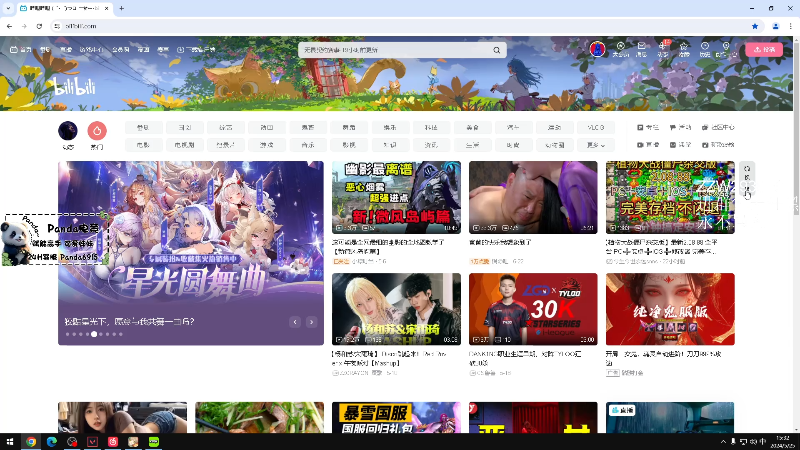Select the 电视剧 category chip
Screen dimensions: 800x450
(185, 145)
